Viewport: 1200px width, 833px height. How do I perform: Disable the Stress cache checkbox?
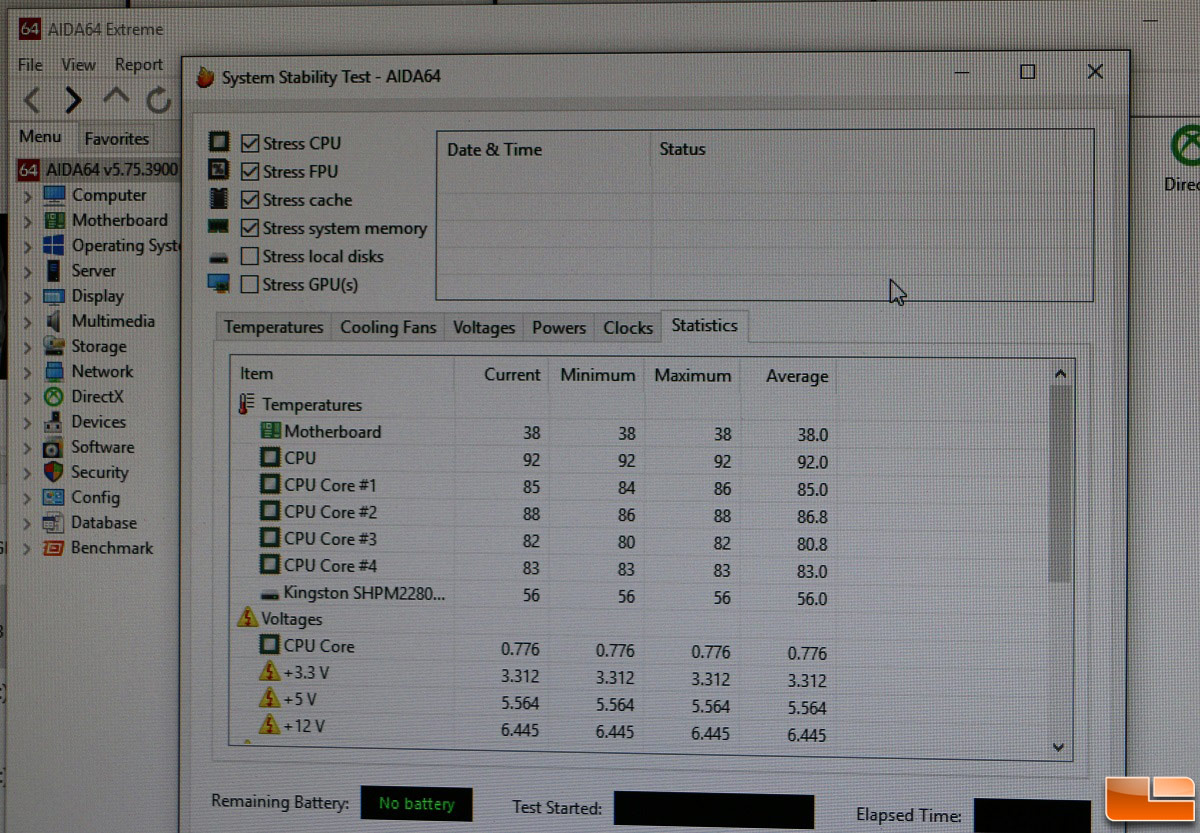[x=250, y=199]
